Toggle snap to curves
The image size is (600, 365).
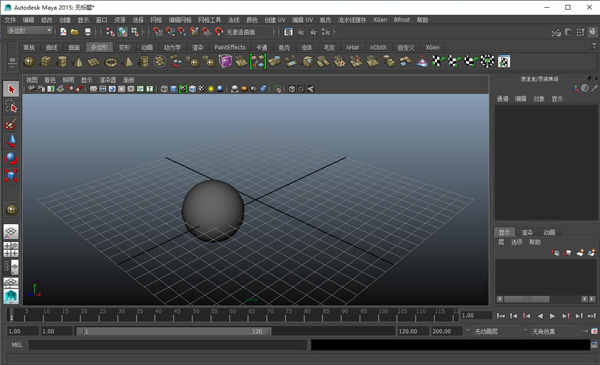pos(170,32)
